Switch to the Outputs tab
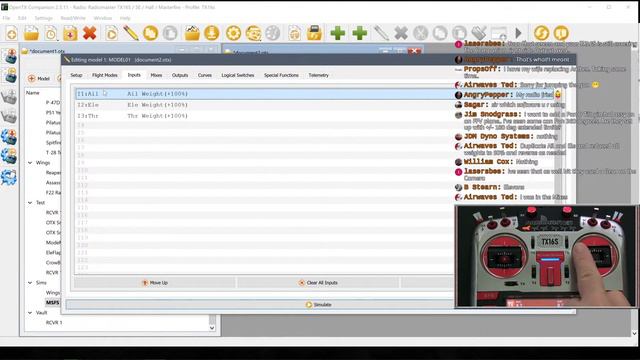This screenshot has width=640, height=360. (180, 75)
